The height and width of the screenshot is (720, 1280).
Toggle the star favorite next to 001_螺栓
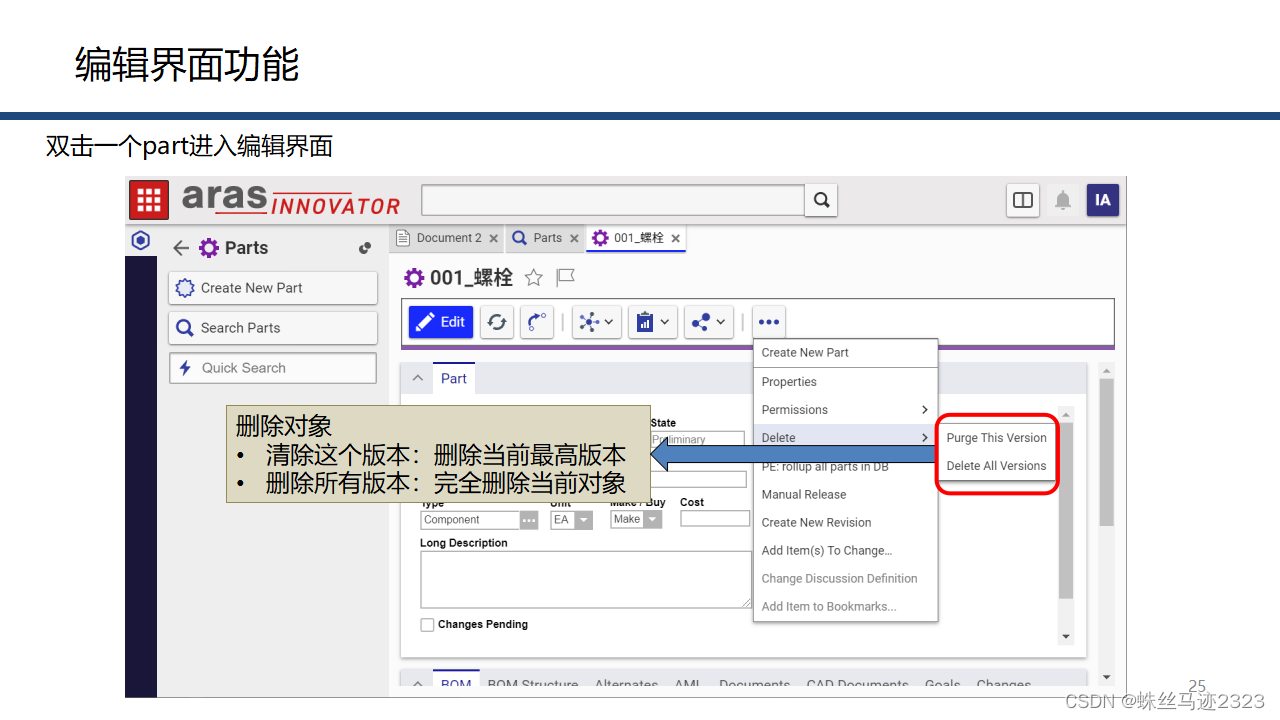[x=535, y=278]
